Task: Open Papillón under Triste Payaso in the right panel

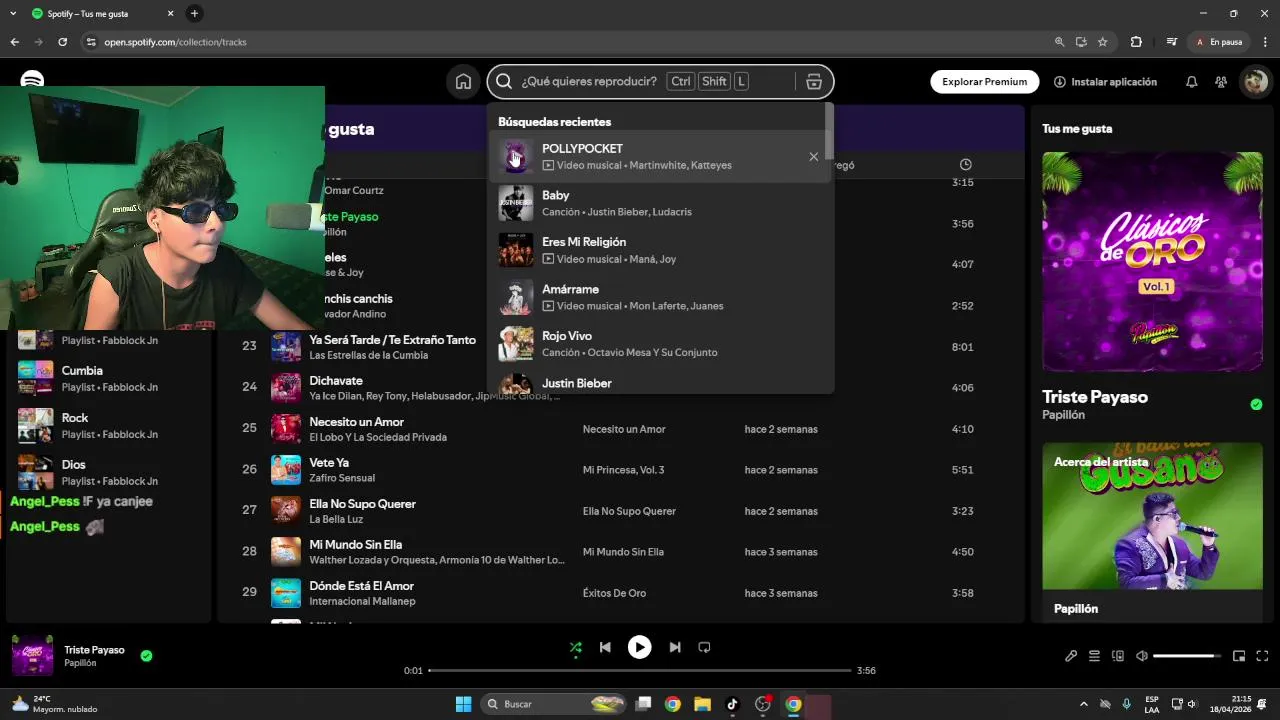Action: (x=1063, y=415)
